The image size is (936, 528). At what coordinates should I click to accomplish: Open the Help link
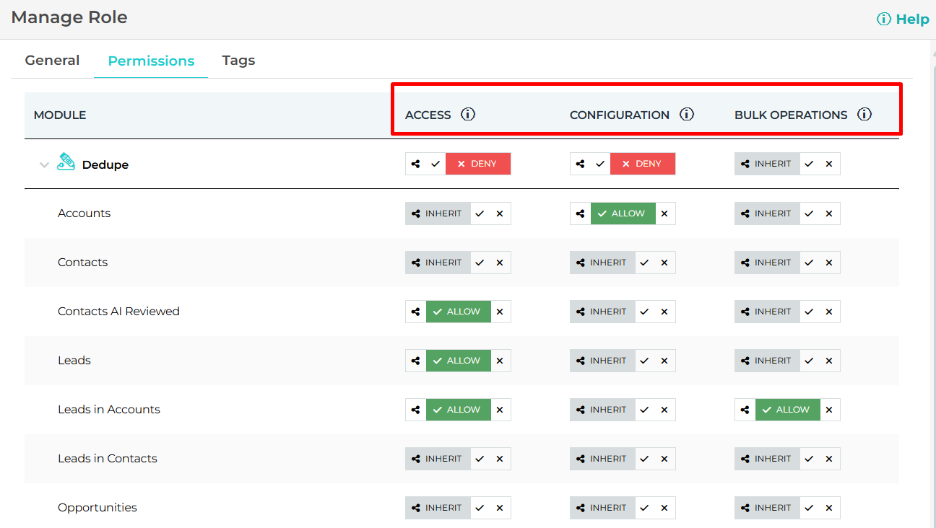(903, 19)
